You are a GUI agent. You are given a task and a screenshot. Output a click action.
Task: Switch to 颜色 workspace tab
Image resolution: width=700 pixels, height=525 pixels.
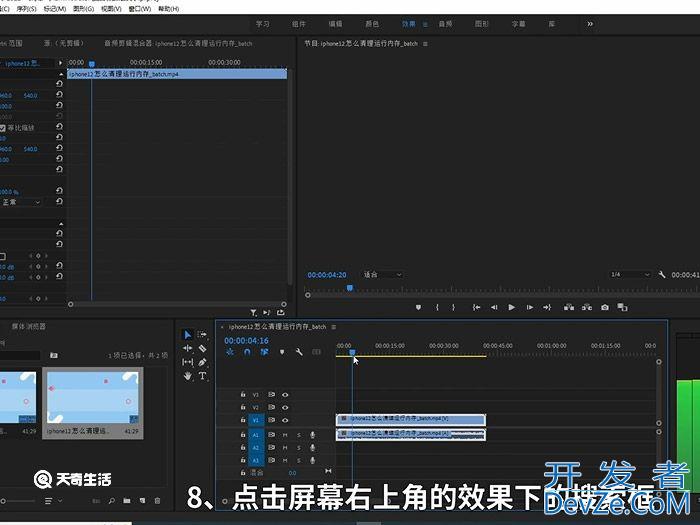[372, 24]
